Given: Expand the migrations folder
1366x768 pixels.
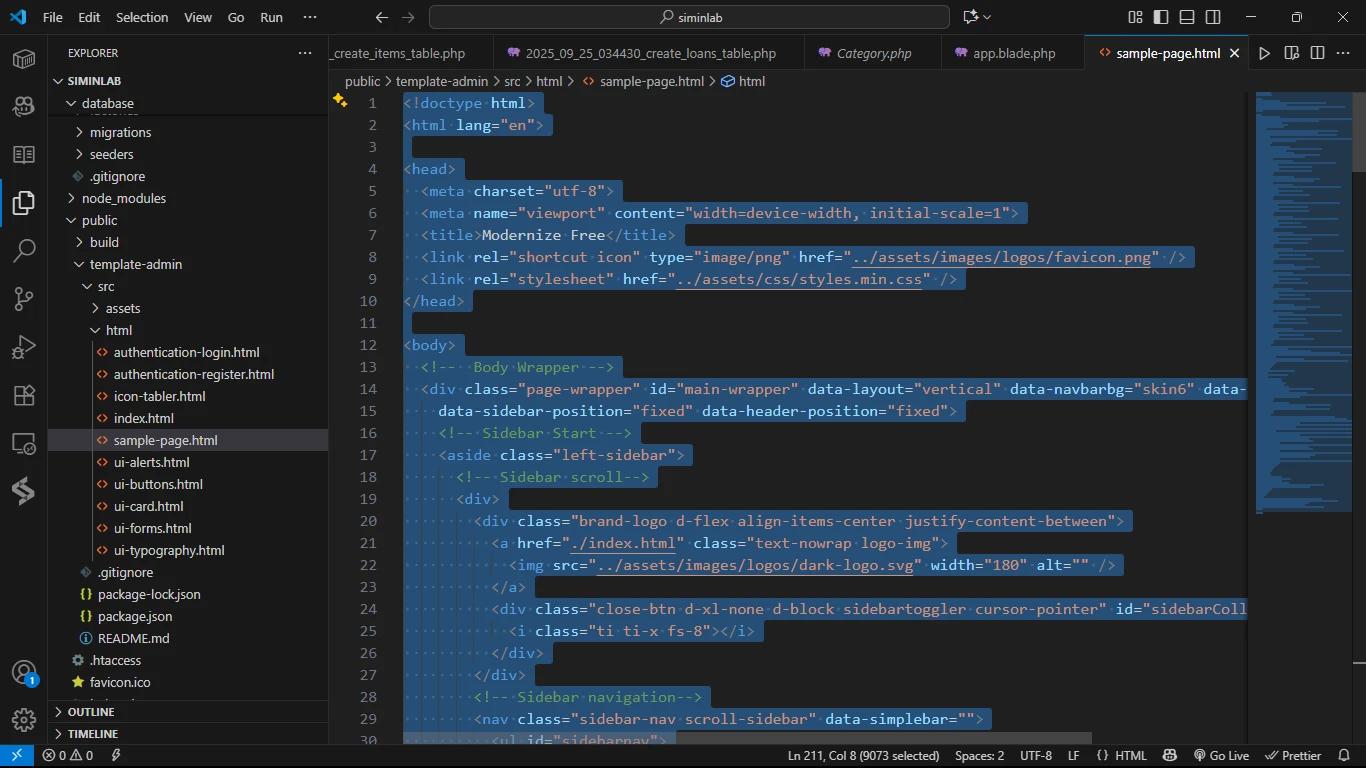Looking at the screenshot, I should pyautogui.click(x=120, y=132).
